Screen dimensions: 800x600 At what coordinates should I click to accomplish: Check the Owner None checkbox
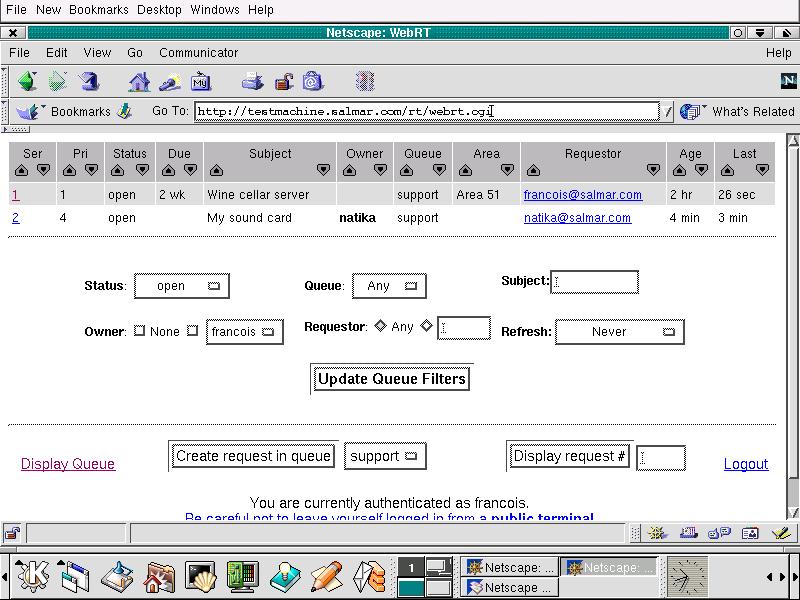[139, 331]
